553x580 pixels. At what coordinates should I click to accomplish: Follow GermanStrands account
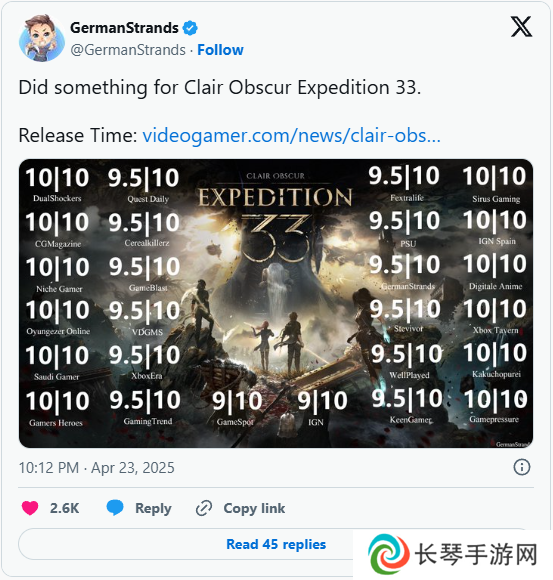point(220,50)
